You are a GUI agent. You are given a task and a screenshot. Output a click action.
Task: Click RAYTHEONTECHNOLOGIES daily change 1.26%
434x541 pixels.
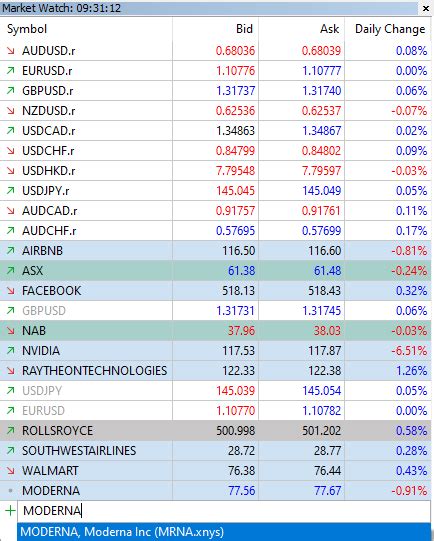(412, 371)
